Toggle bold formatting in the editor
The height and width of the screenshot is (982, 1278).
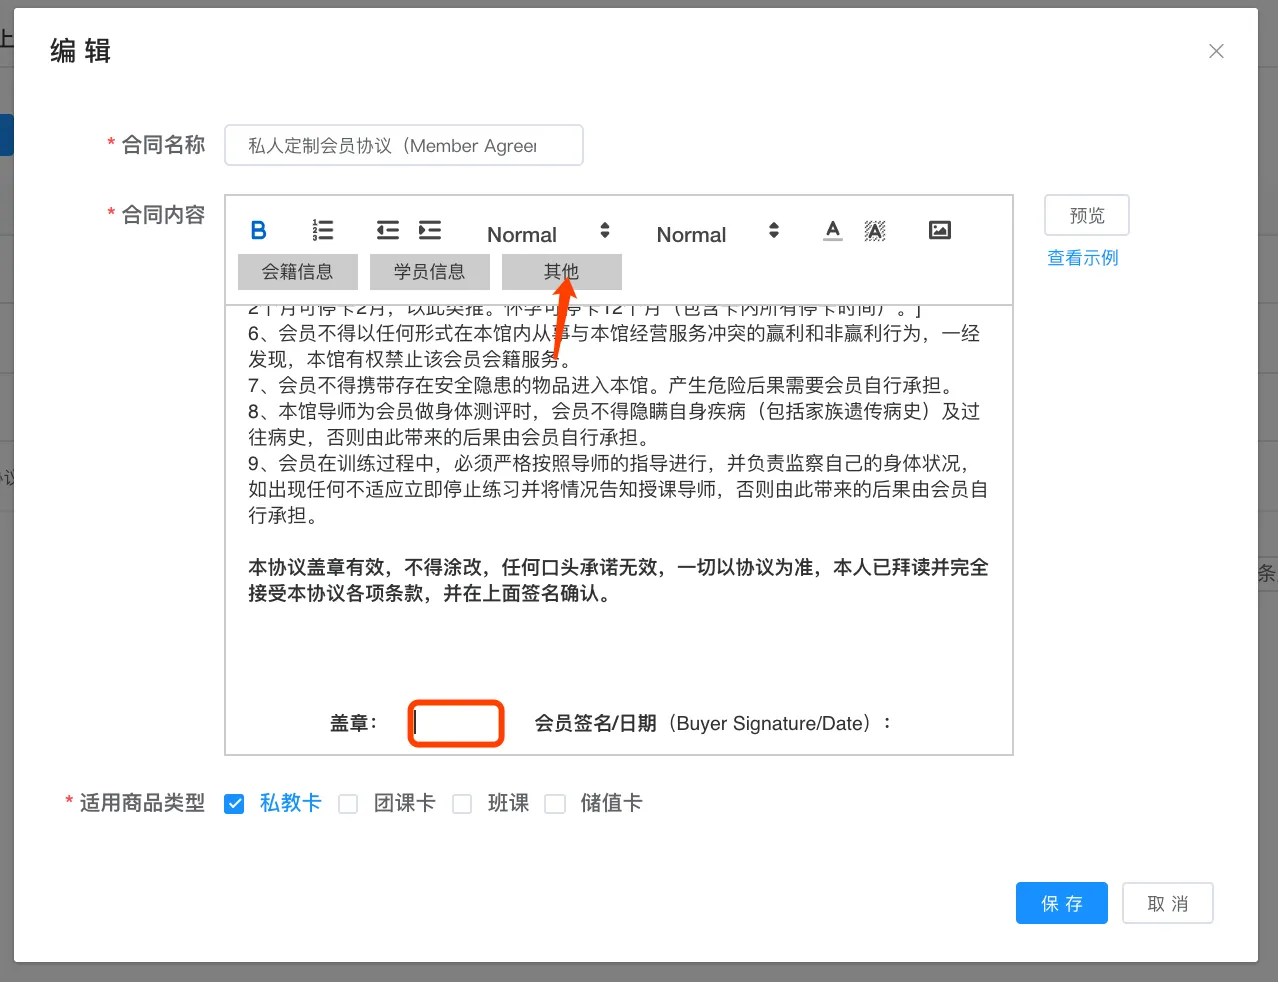coord(258,231)
